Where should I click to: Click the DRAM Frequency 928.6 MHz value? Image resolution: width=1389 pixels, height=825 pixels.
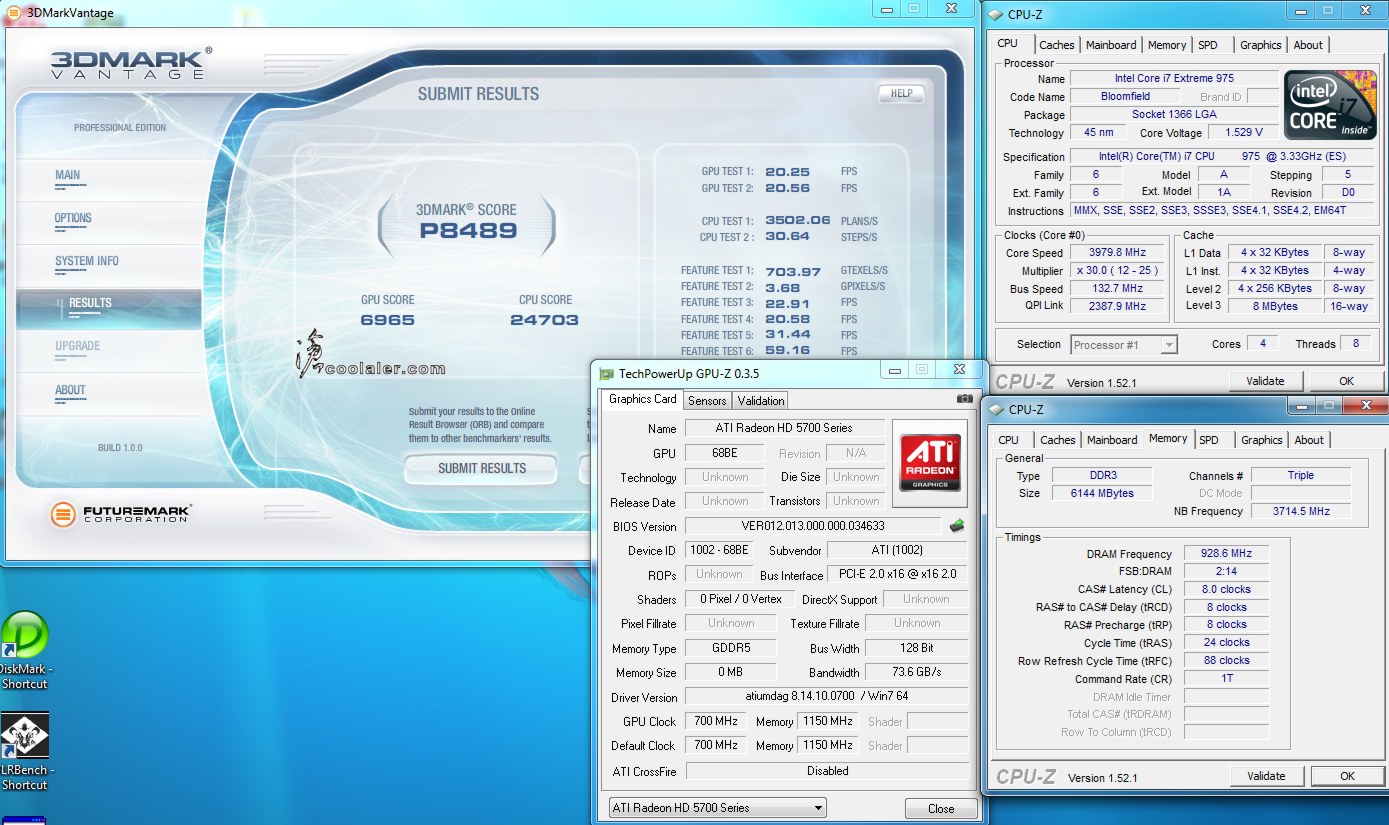pos(1226,554)
